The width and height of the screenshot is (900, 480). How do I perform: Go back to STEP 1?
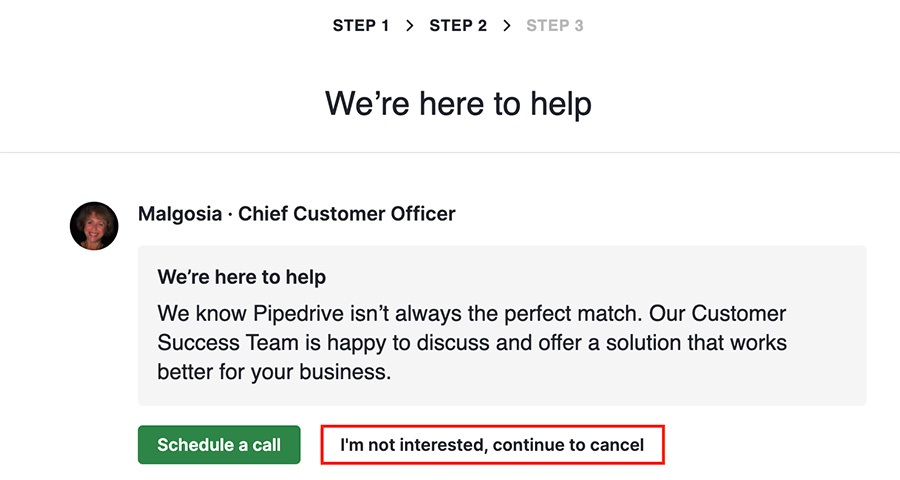[361, 26]
